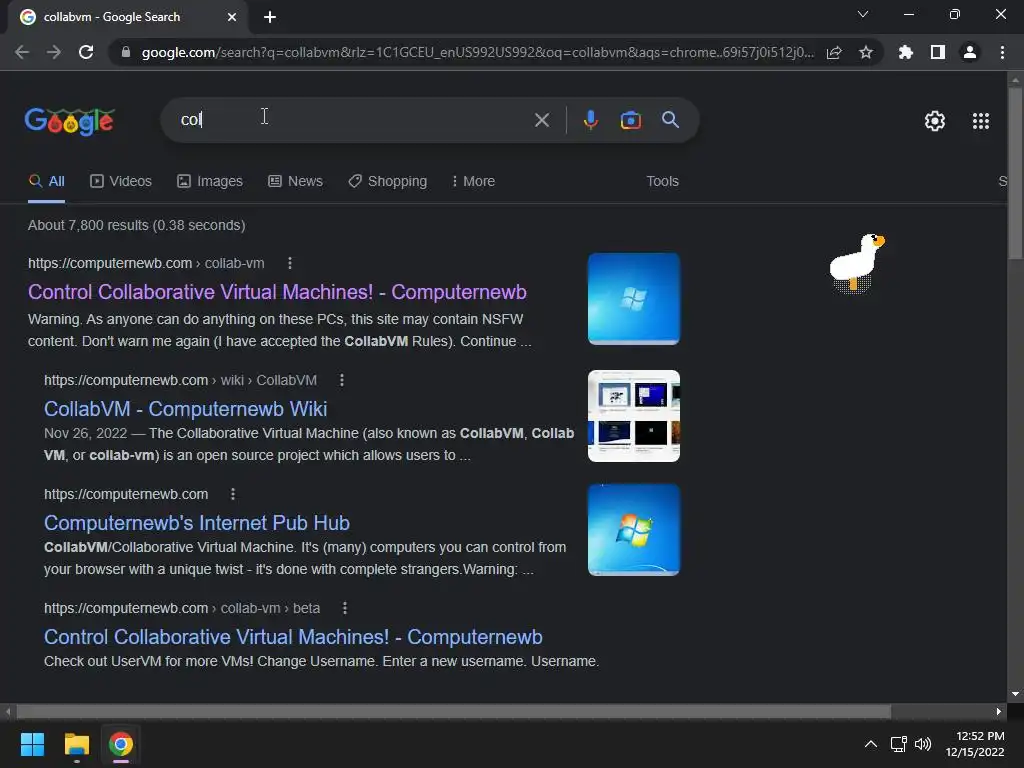The width and height of the screenshot is (1024, 768).
Task: Open the volume tray icon
Action: (x=923, y=744)
